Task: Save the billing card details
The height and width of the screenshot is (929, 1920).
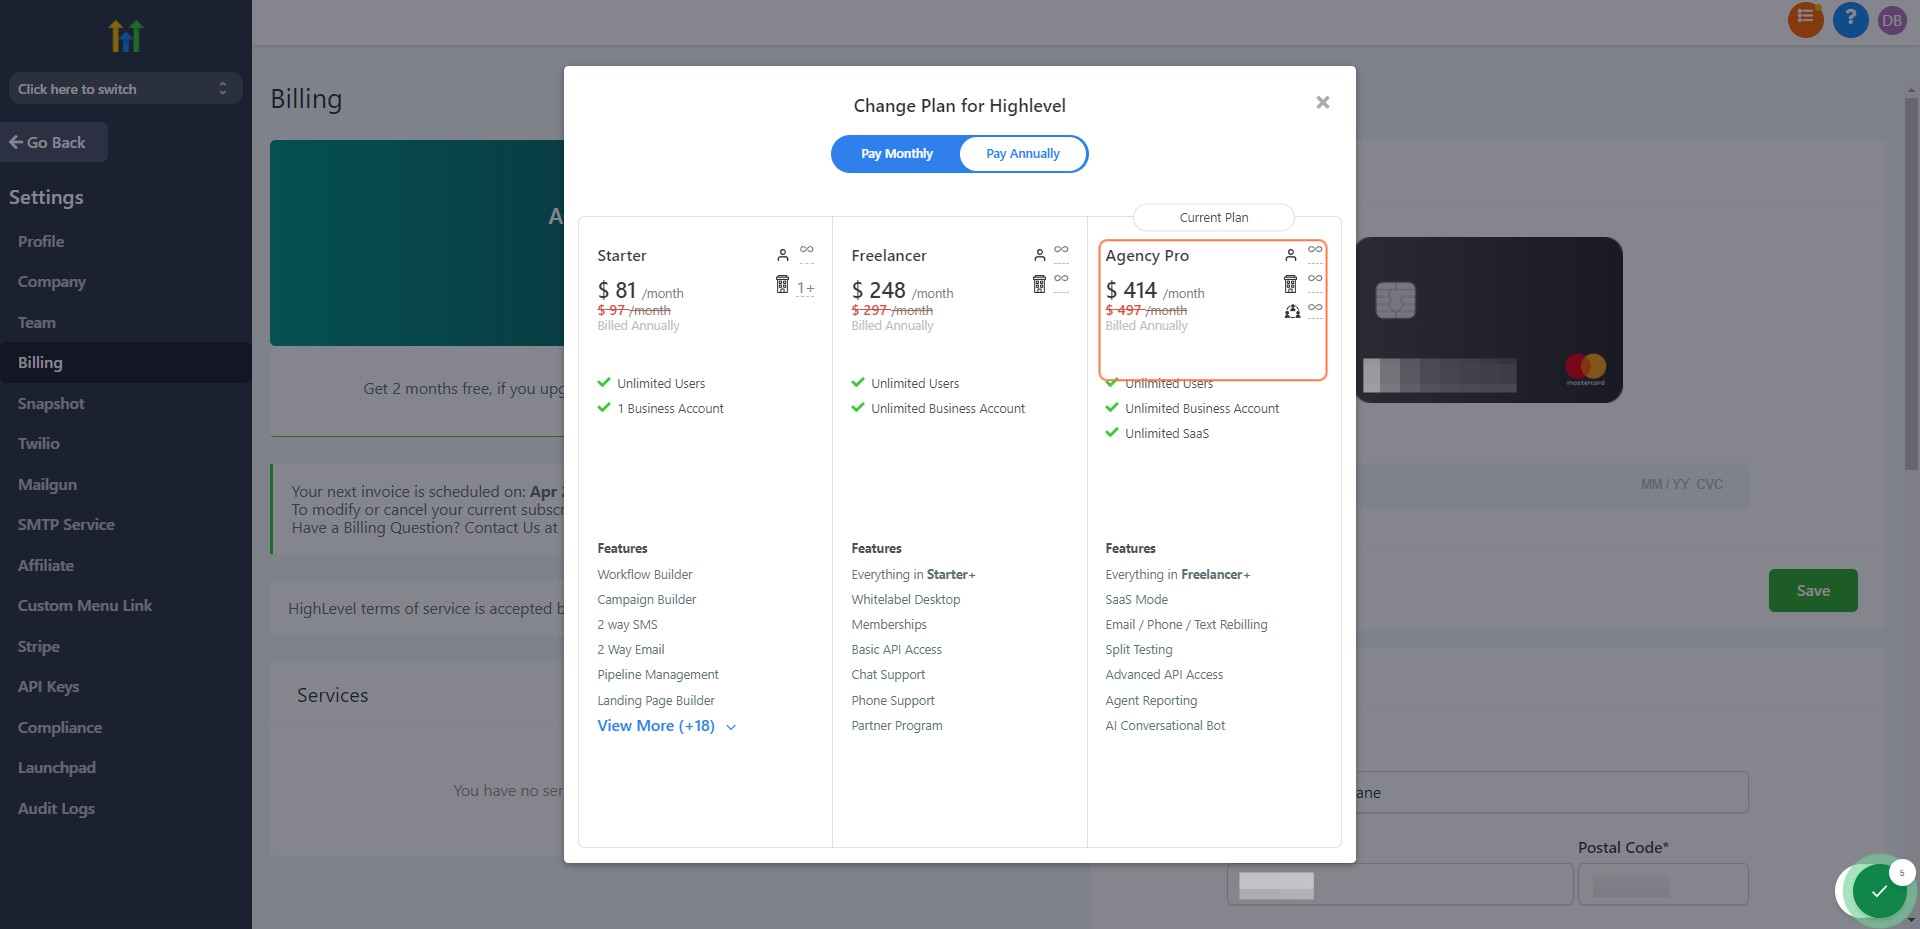Action: pyautogui.click(x=1813, y=590)
